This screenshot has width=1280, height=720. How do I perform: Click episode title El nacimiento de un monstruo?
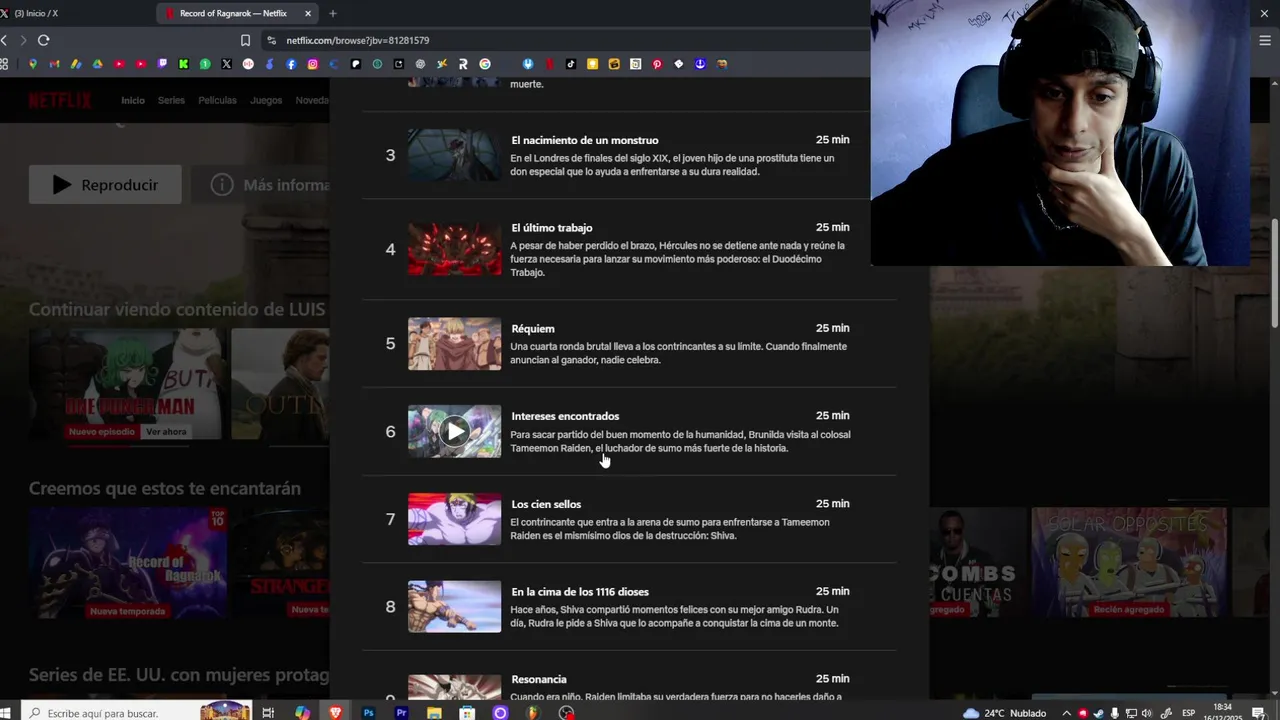point(585,140)
